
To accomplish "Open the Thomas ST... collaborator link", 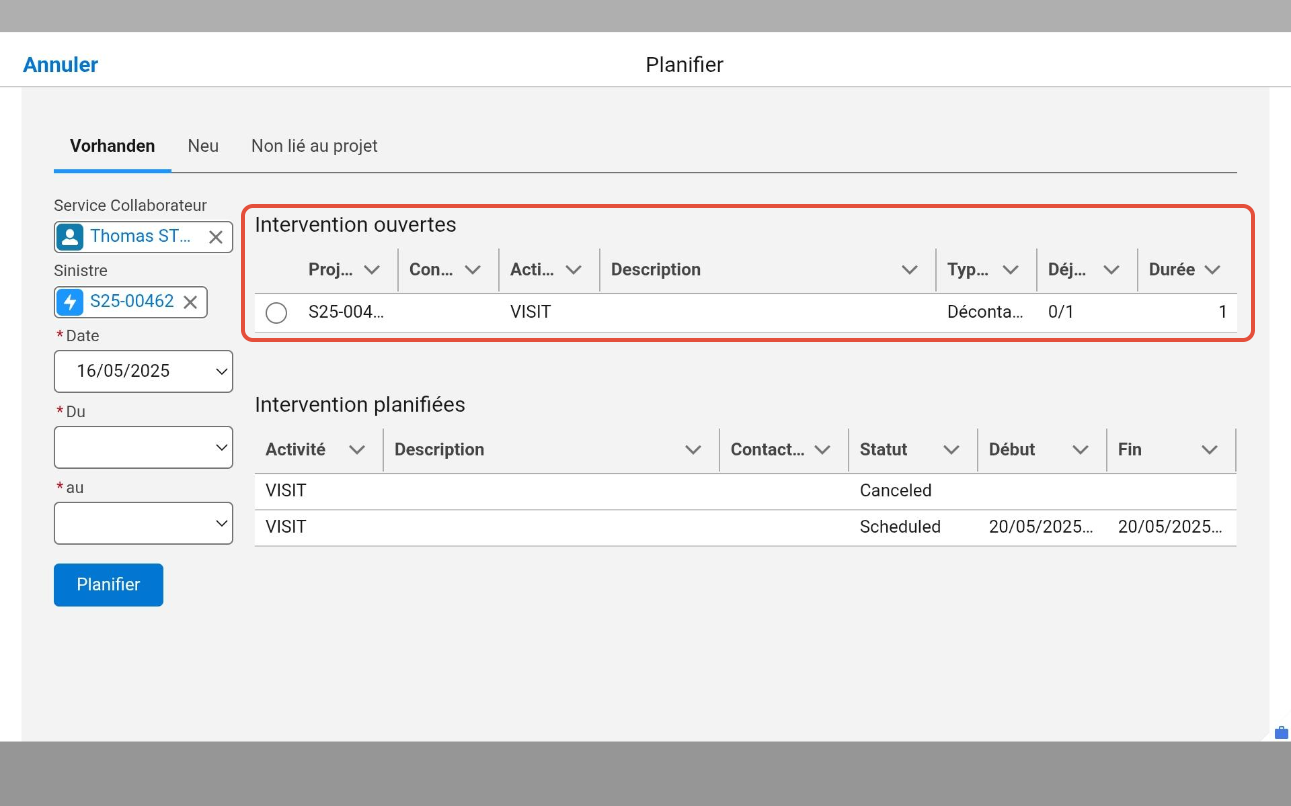I will (x=140, y=237).
